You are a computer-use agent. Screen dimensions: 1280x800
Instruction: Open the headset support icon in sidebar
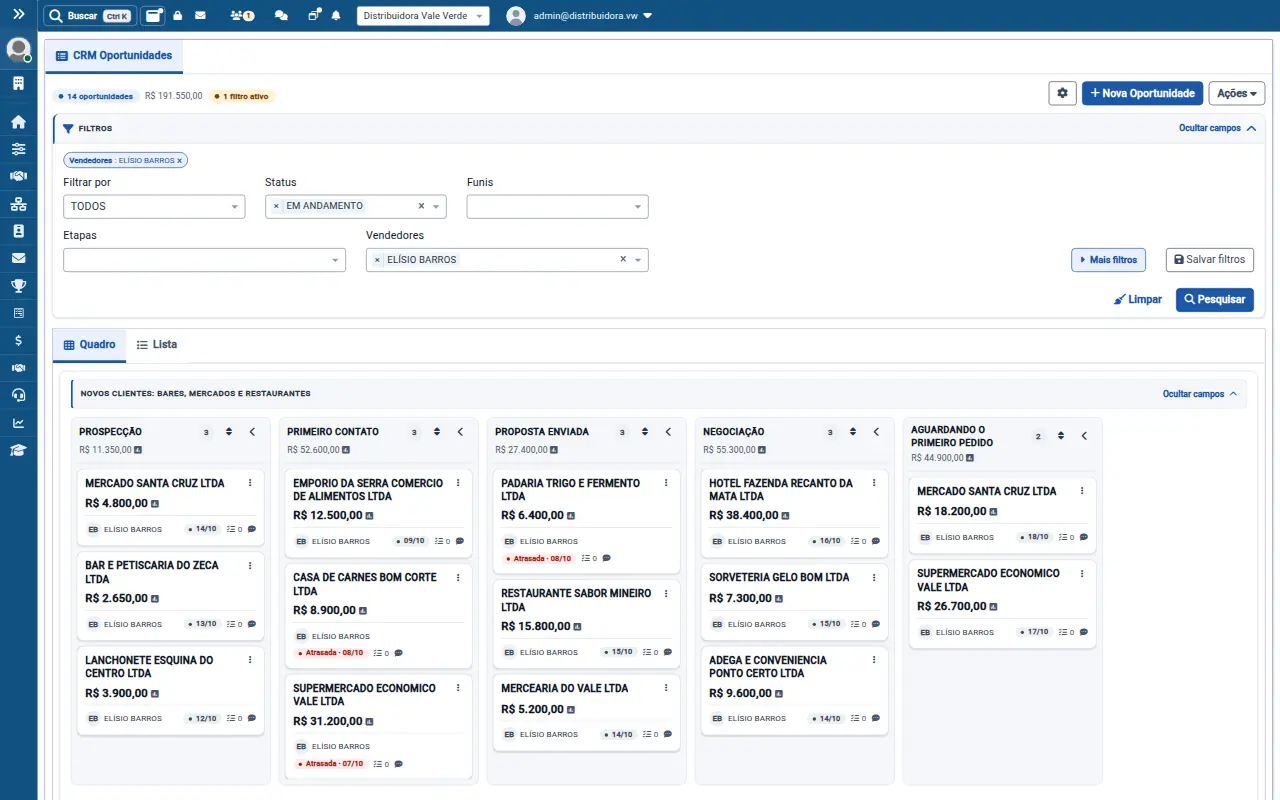pyautogui.click(x=18, y=395)
